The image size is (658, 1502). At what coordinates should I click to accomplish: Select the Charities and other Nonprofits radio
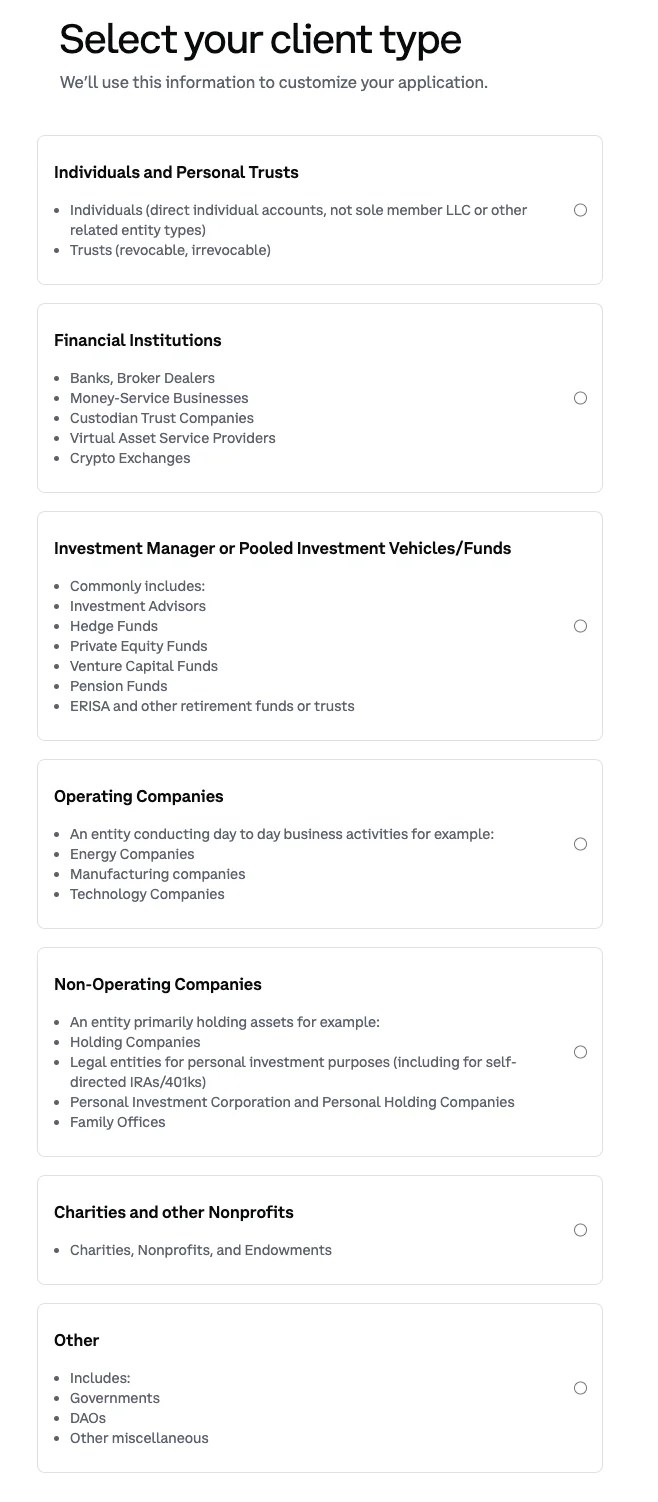(580, 1230)
